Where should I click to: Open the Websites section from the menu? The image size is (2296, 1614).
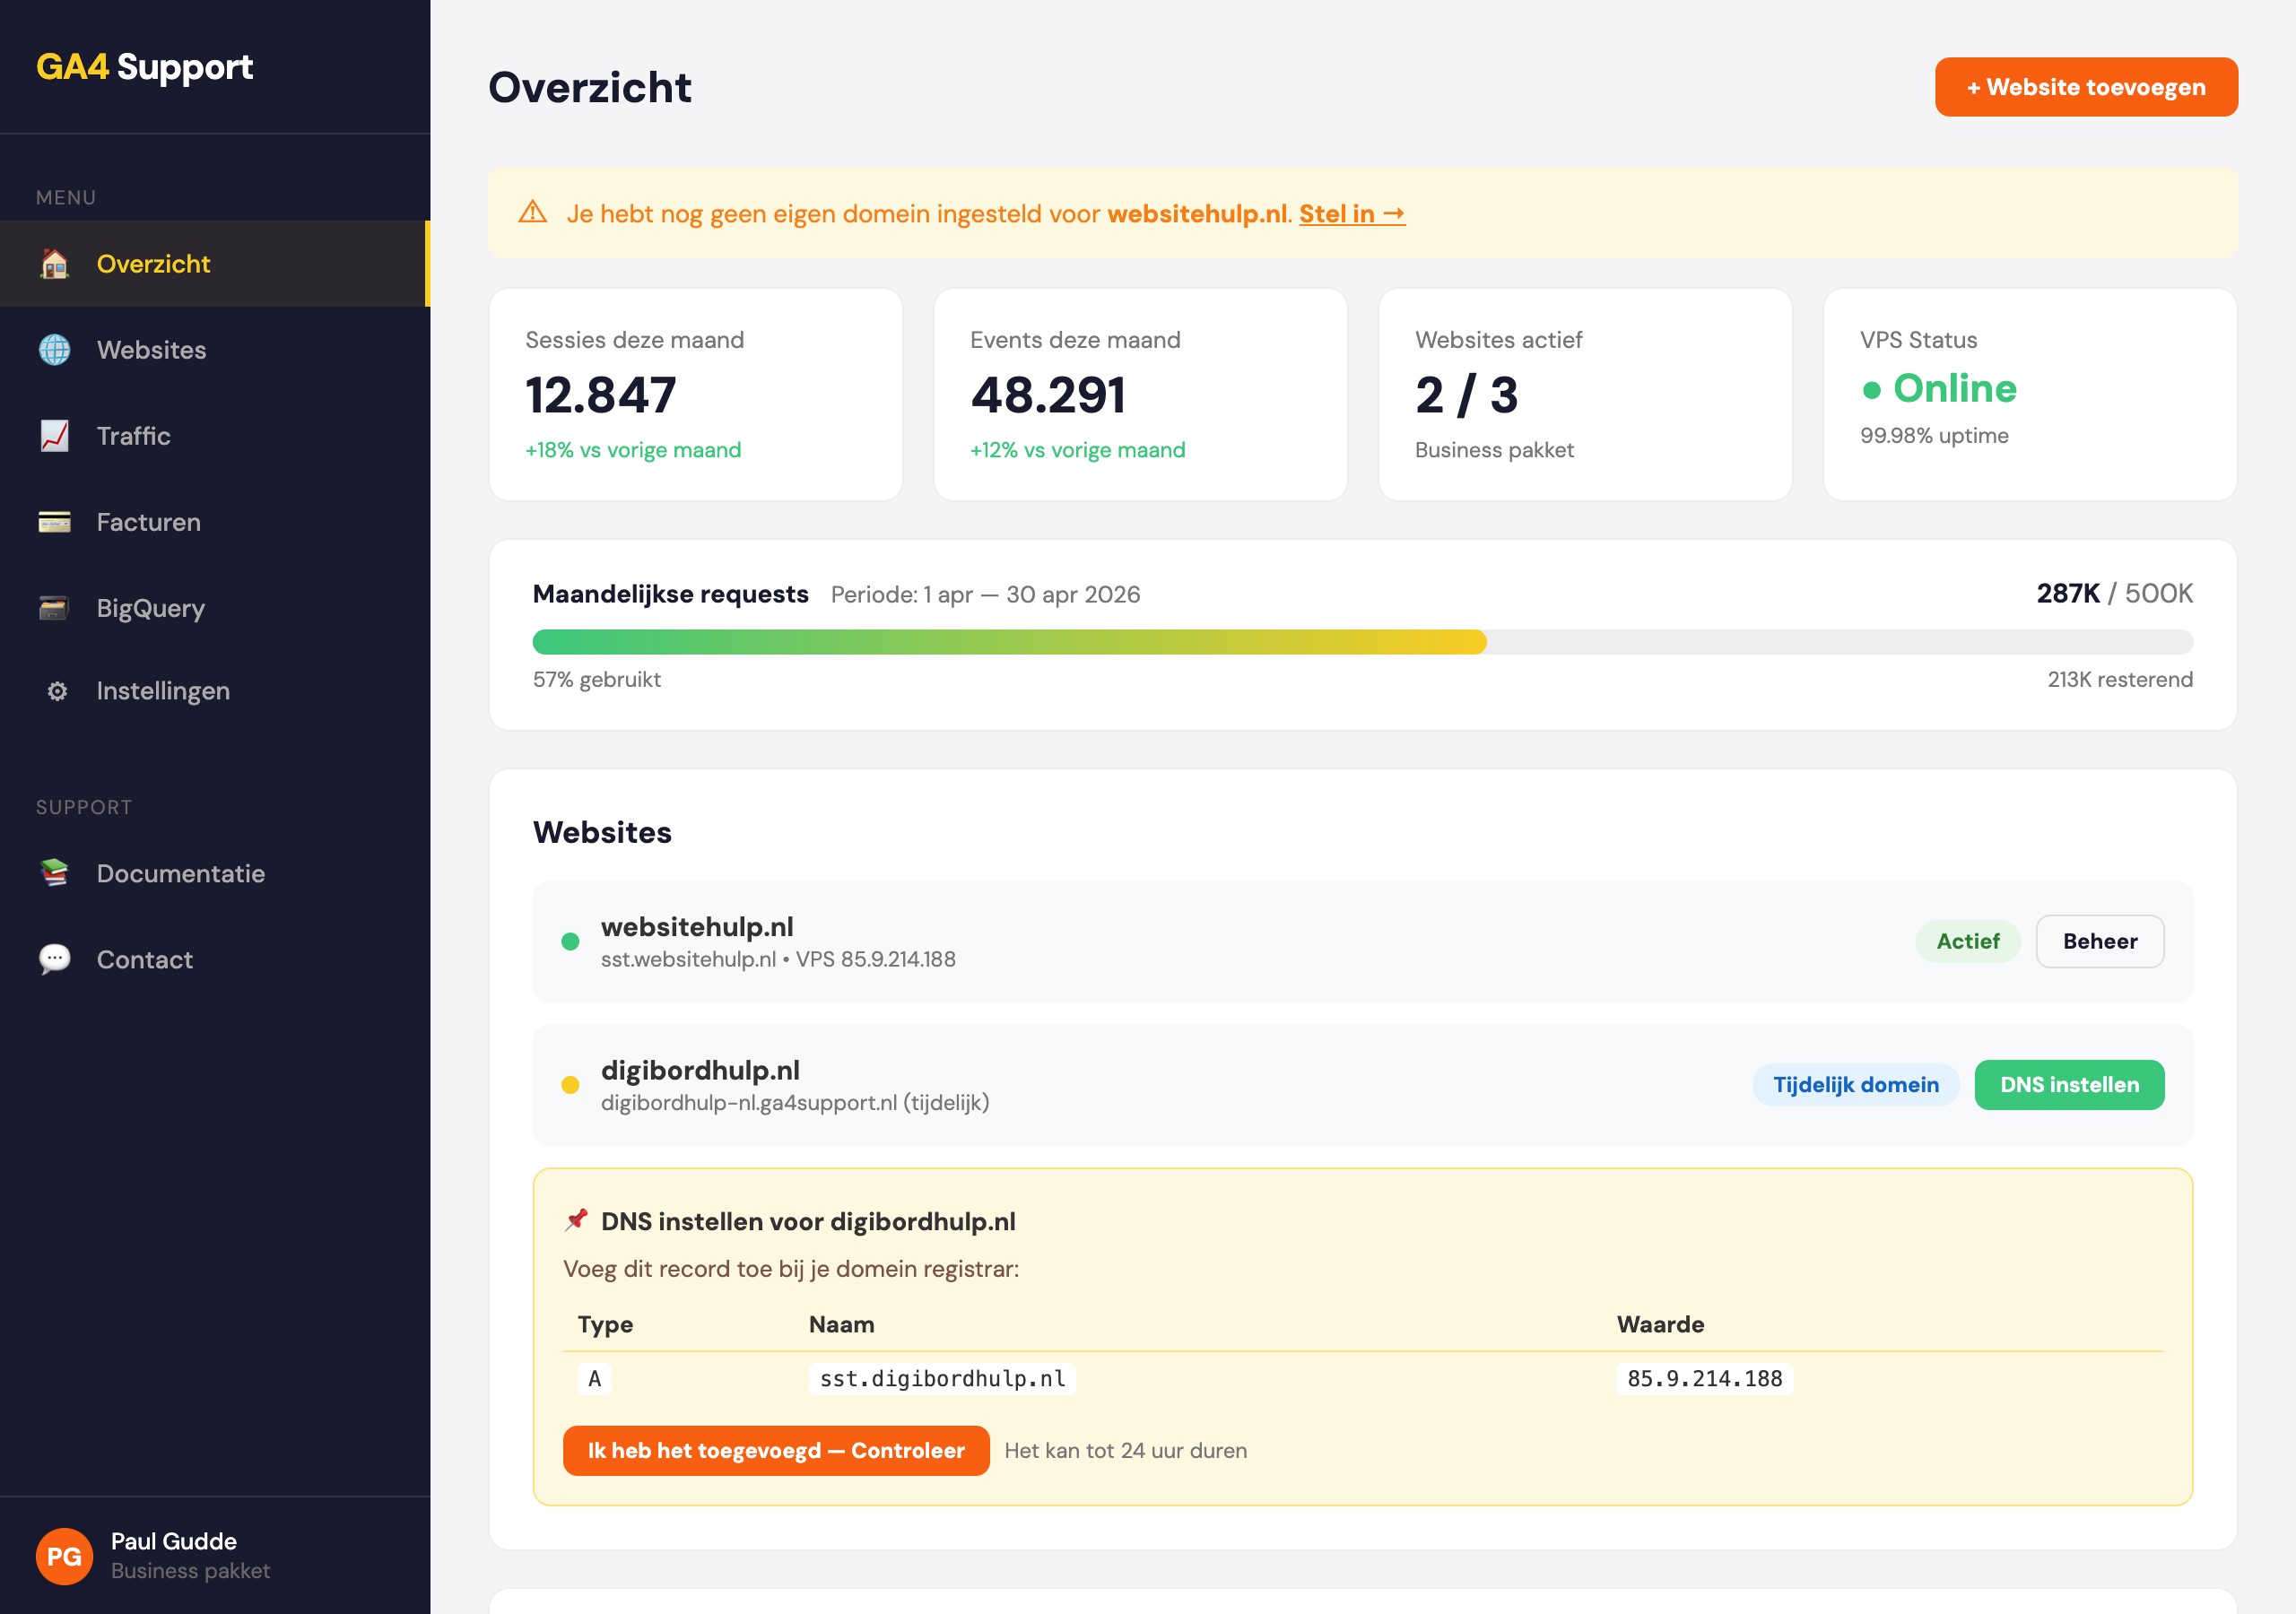click(x=151, y=350)
